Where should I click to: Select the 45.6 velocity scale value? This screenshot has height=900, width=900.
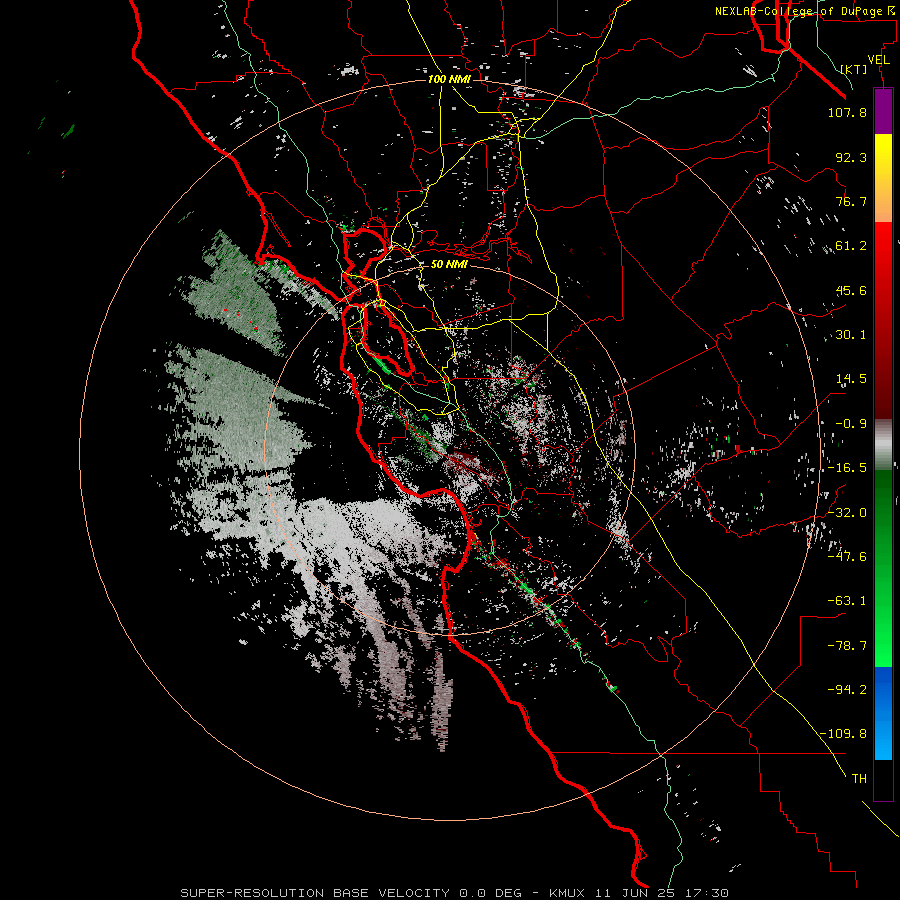click(851, 290)
